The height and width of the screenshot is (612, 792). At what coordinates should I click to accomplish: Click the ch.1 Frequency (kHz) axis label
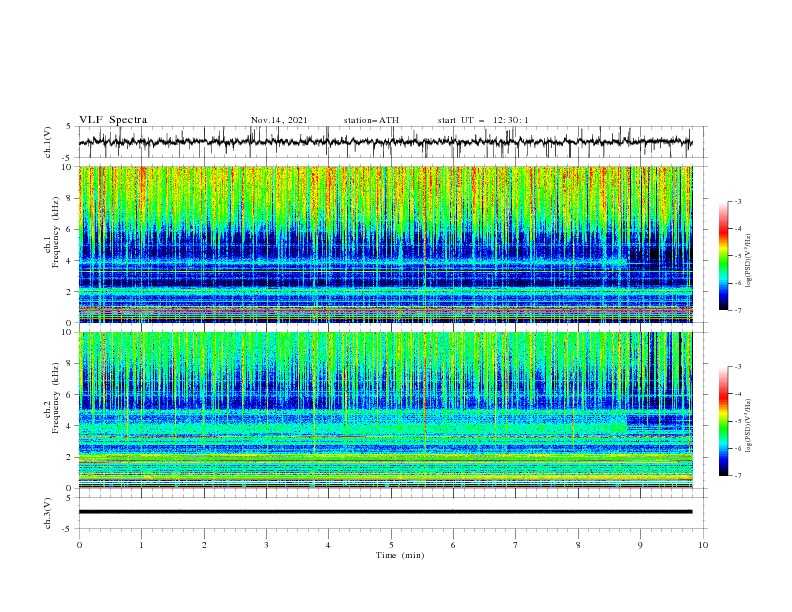click(52, 233)
